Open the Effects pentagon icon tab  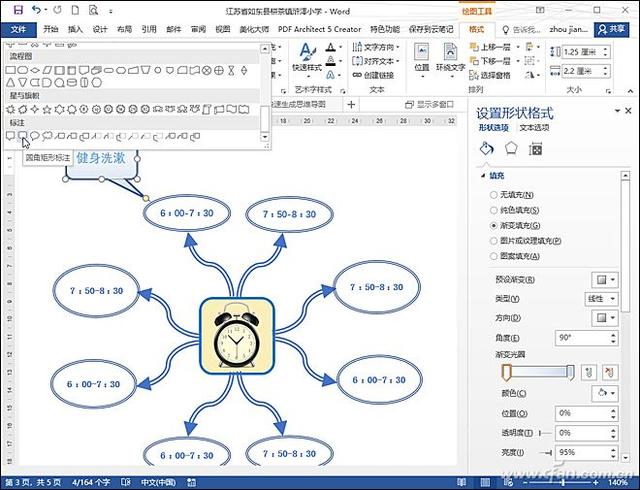click(x=510, y=149)
